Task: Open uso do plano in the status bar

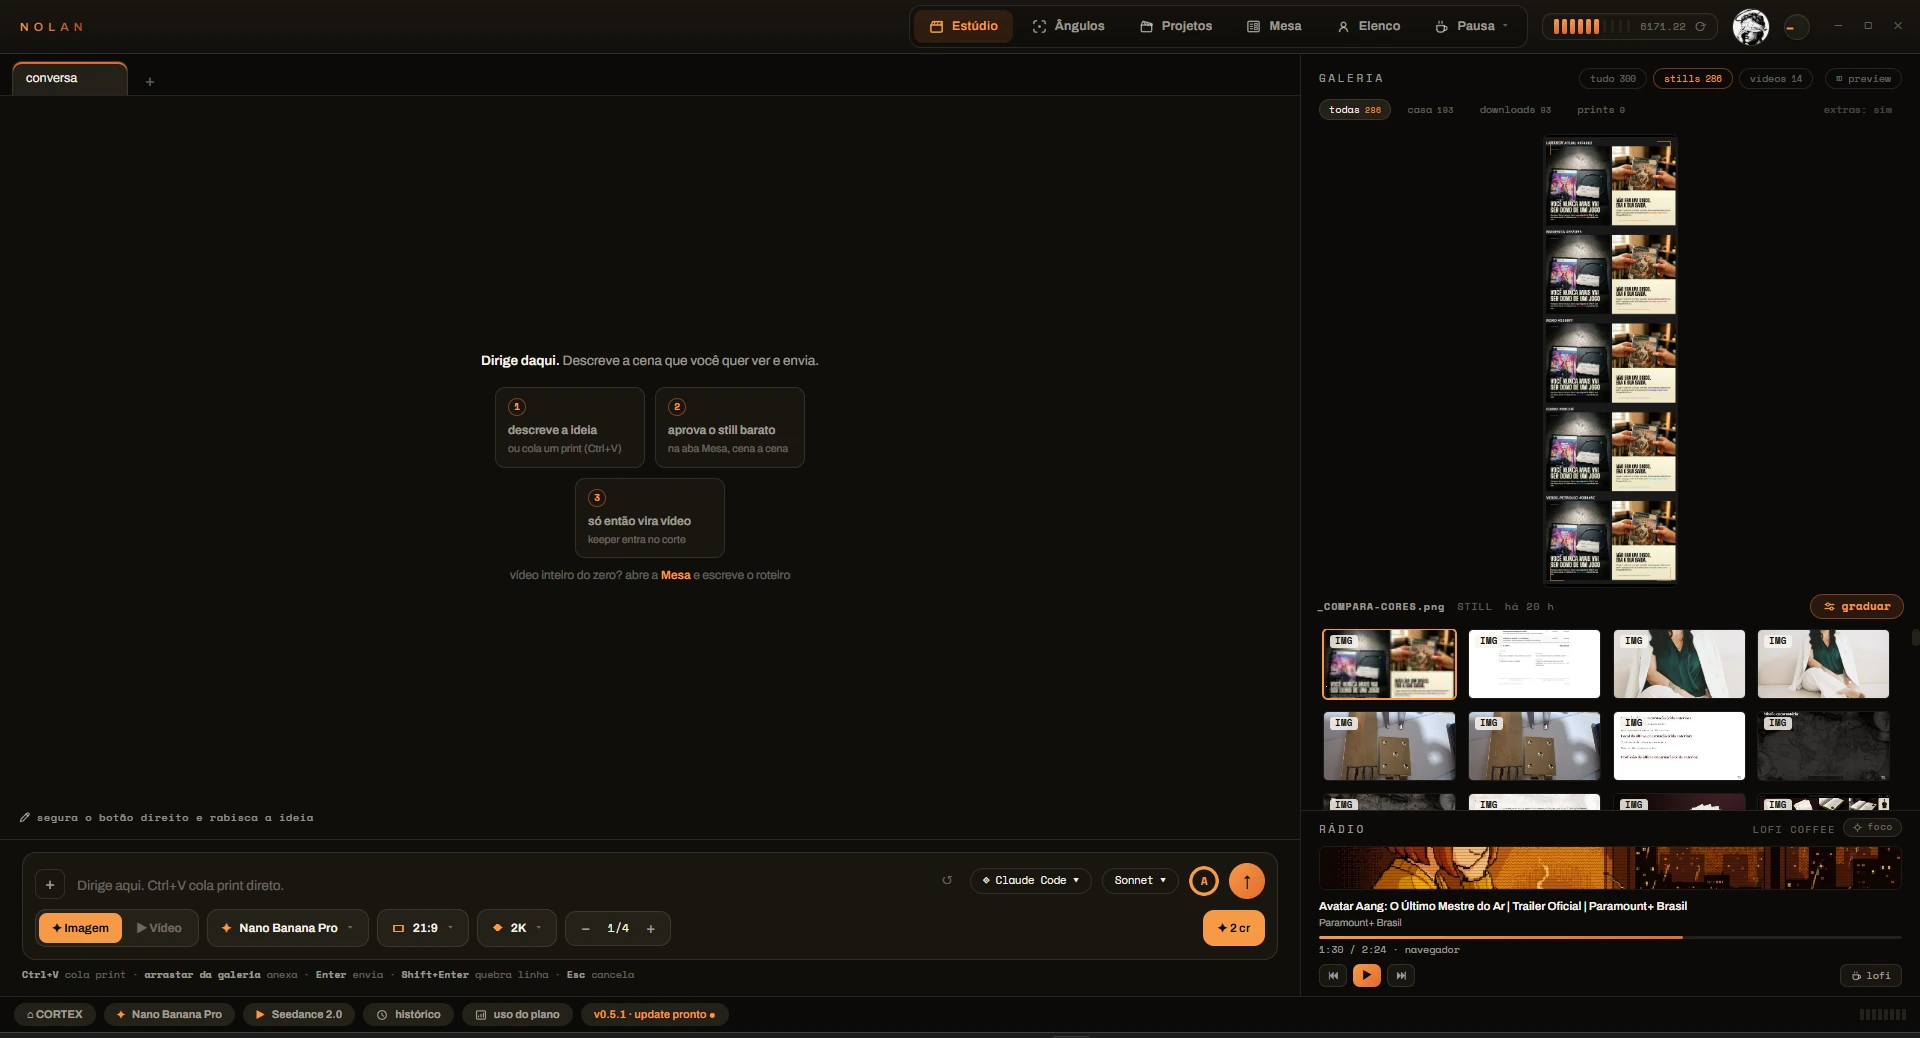Action: click(517, 1014)
